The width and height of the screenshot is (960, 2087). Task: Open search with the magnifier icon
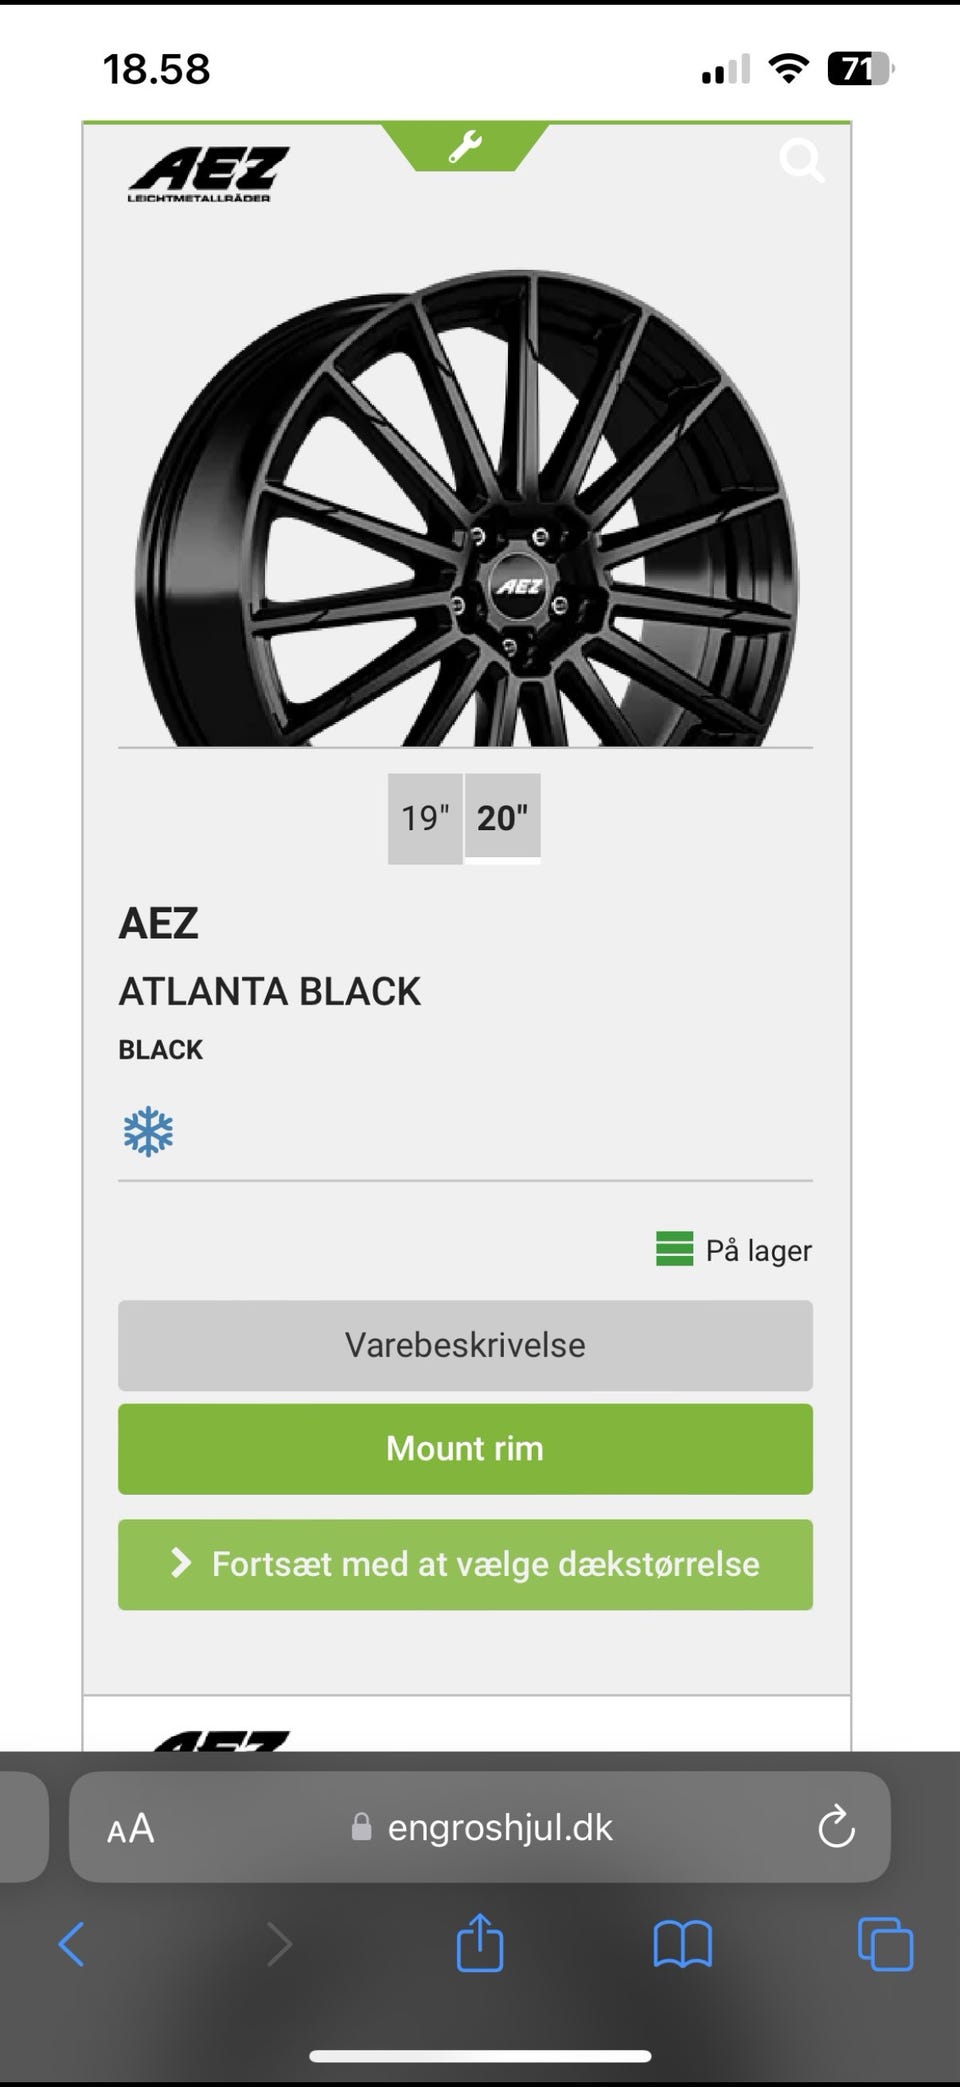click(x=801, y=161)
